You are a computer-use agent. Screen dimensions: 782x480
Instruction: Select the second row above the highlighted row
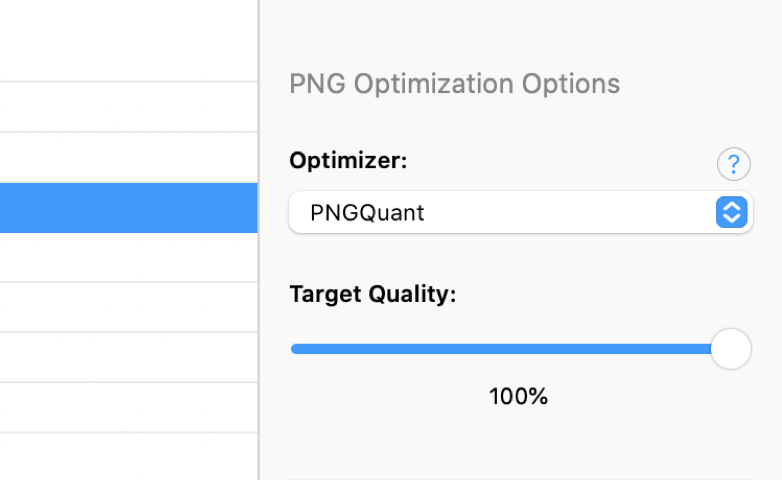129,107
